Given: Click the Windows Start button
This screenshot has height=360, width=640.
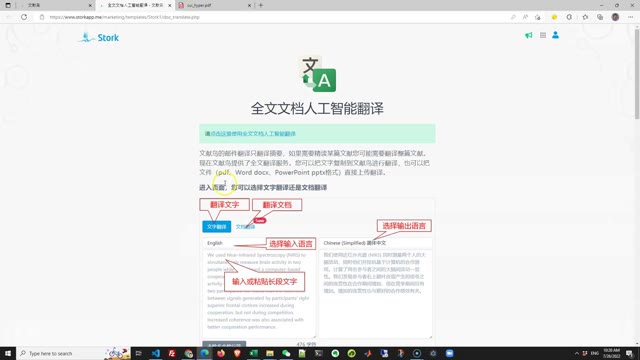Looking at the screenshot, I should (8, 353).
